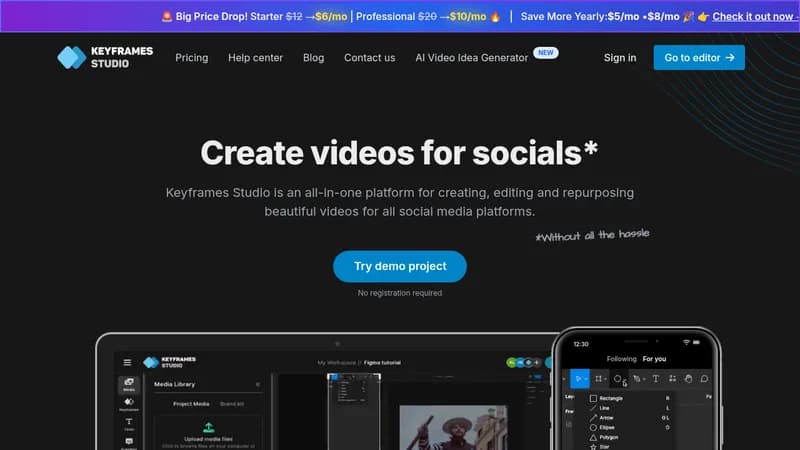Select the Text T tool on phone toolbar
Image resolution: width=800 pixels, height=450 pixels.
656,379
